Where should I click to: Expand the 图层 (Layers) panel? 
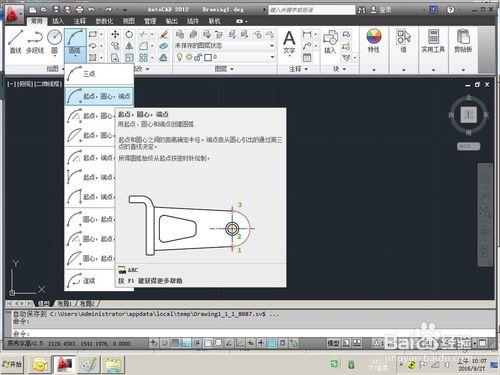pos(224,69)
